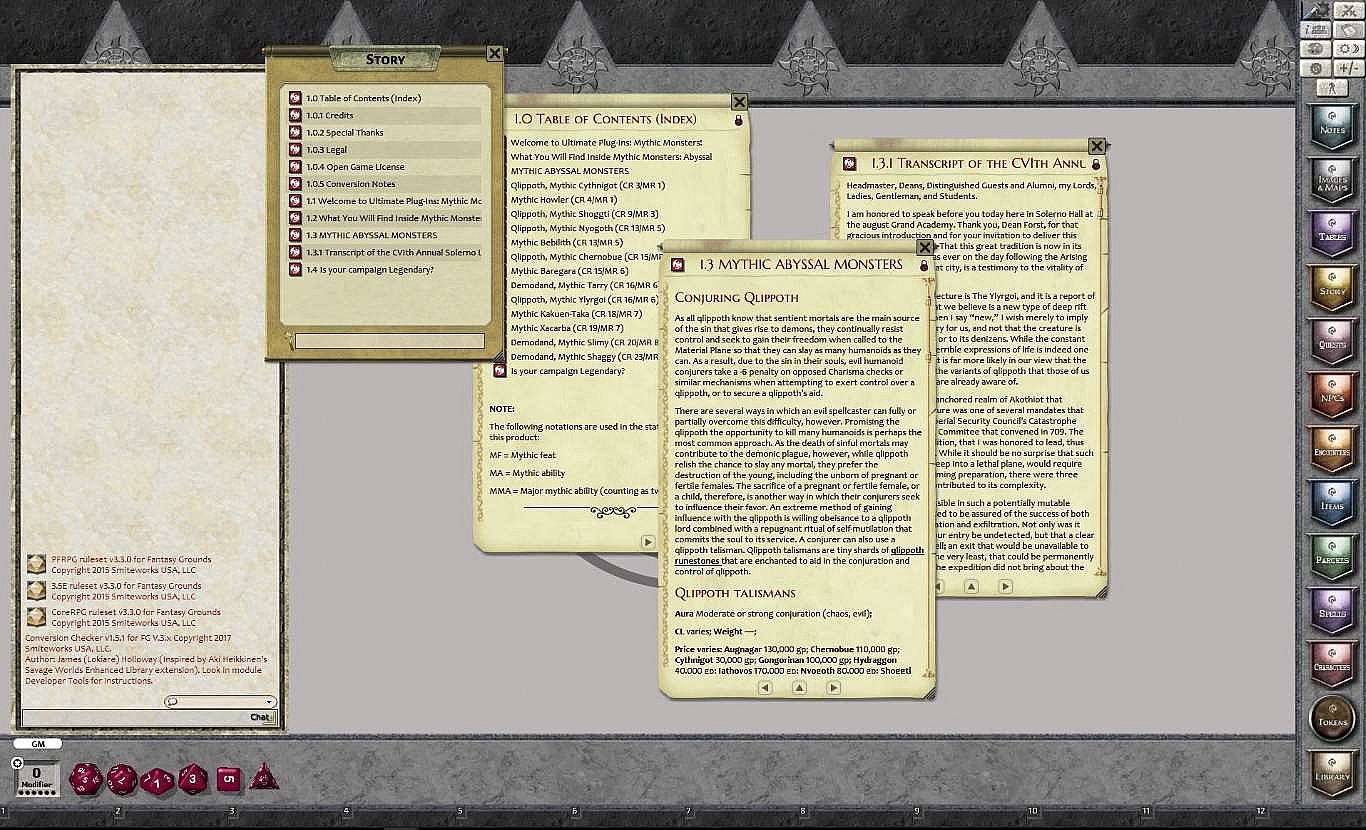Click the Modifier box showing 0
1366x830 pixels.
pyautogui.click(x=37, y=780)
